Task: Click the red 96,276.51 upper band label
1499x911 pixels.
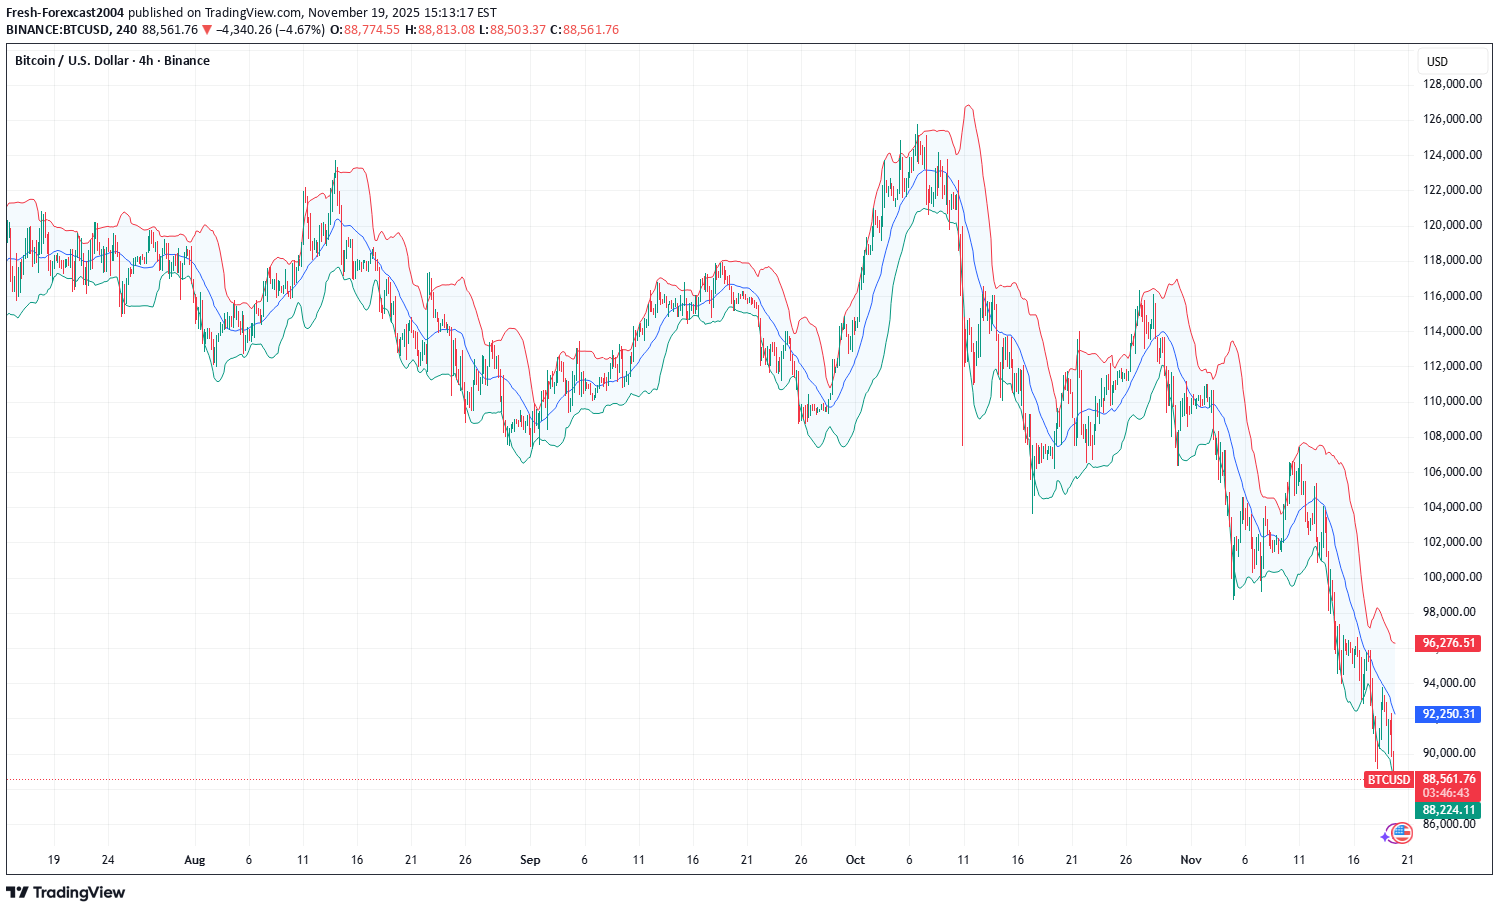Action: pos(1447,644)
